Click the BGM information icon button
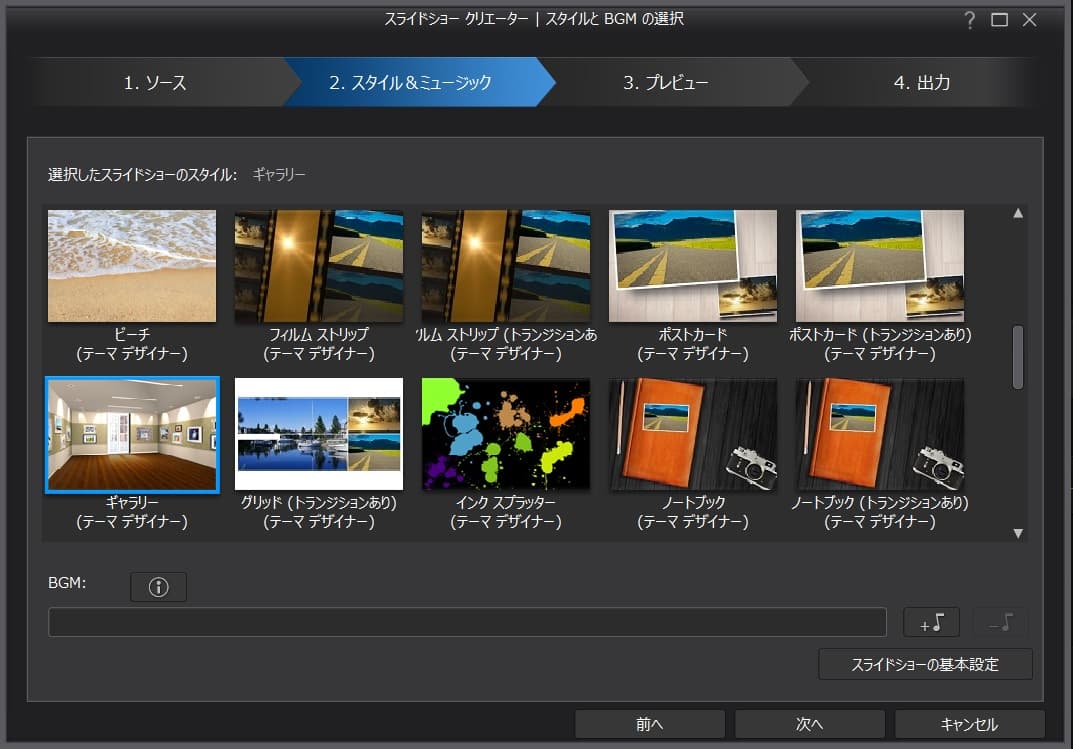Viewport: 1073px width, 749px height. pos(158,587)
